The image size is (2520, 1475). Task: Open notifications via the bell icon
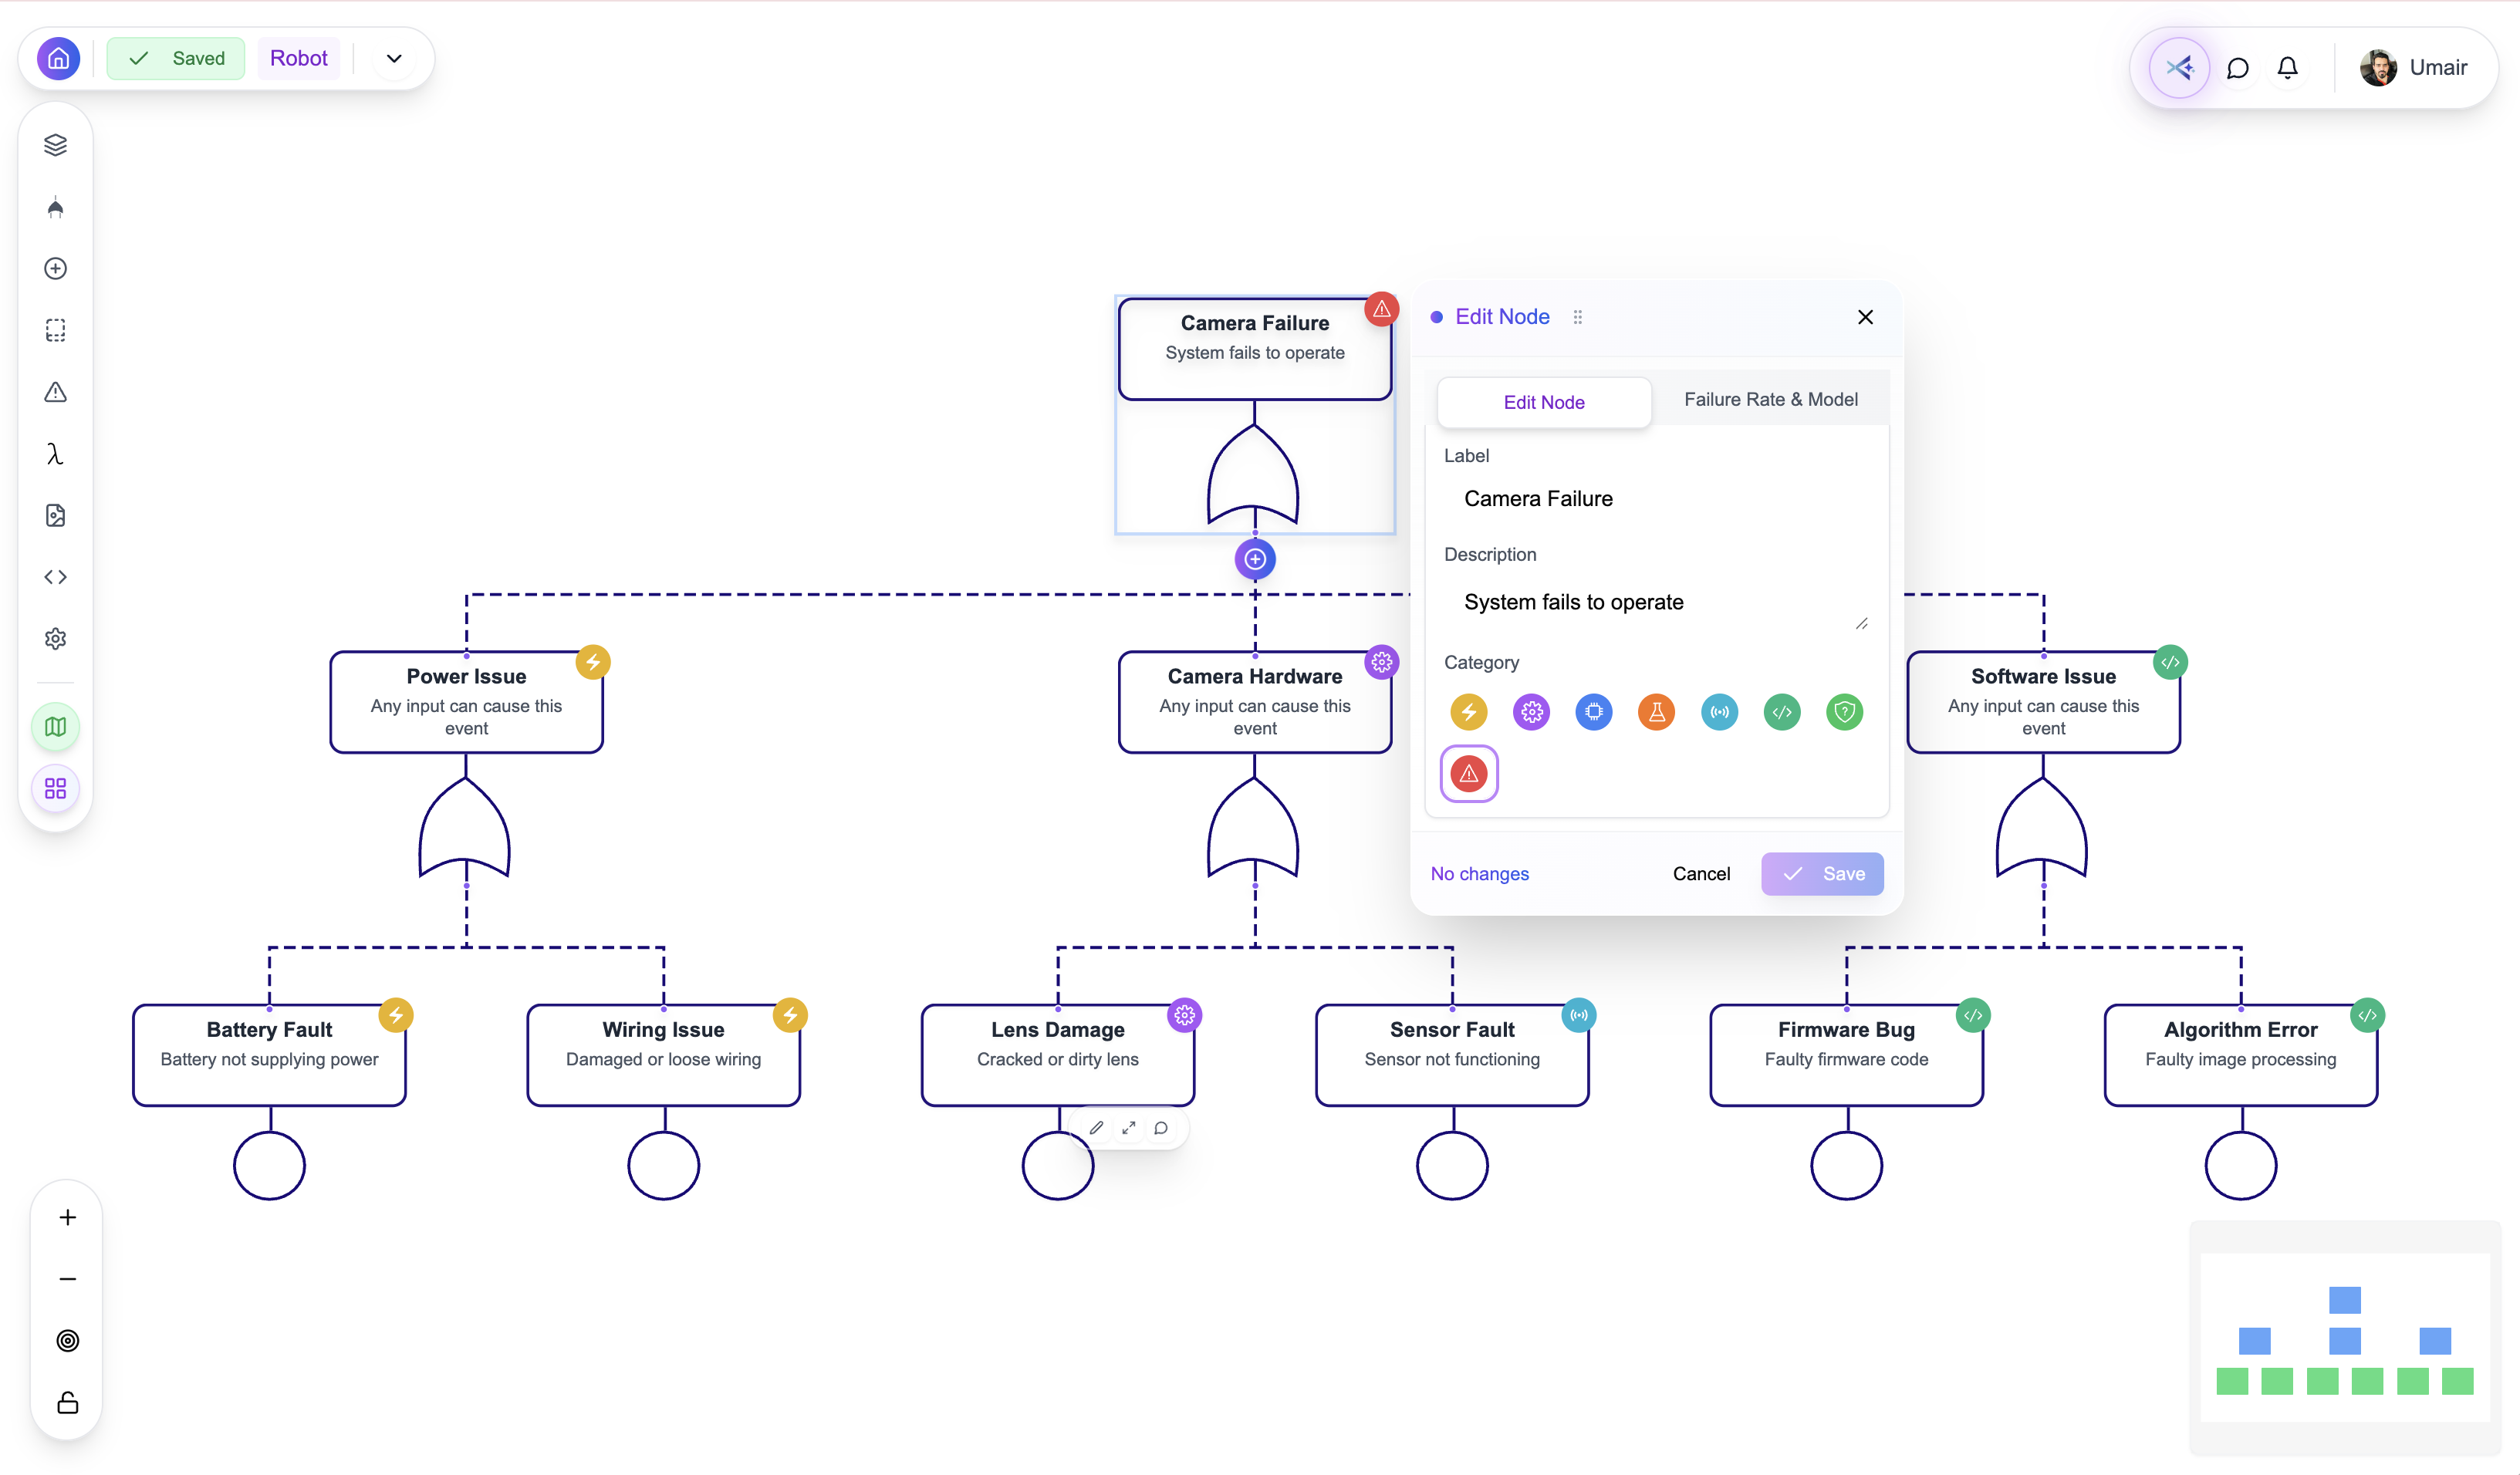tap(2287, 67)
